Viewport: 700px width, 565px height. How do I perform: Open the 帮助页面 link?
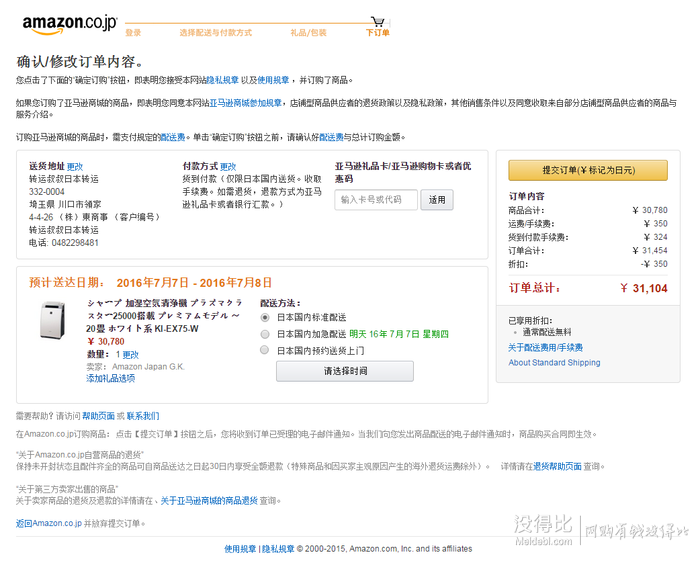(x=98, y=416)
